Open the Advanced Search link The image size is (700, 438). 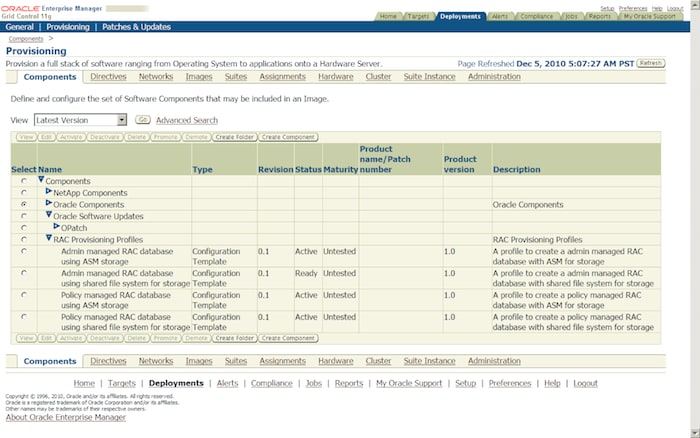coord(187,120)
